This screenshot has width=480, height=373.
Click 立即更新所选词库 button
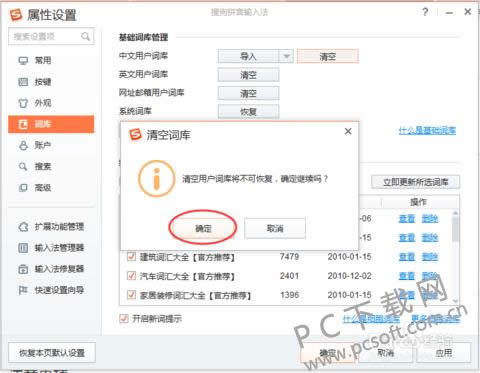(416, 182)
